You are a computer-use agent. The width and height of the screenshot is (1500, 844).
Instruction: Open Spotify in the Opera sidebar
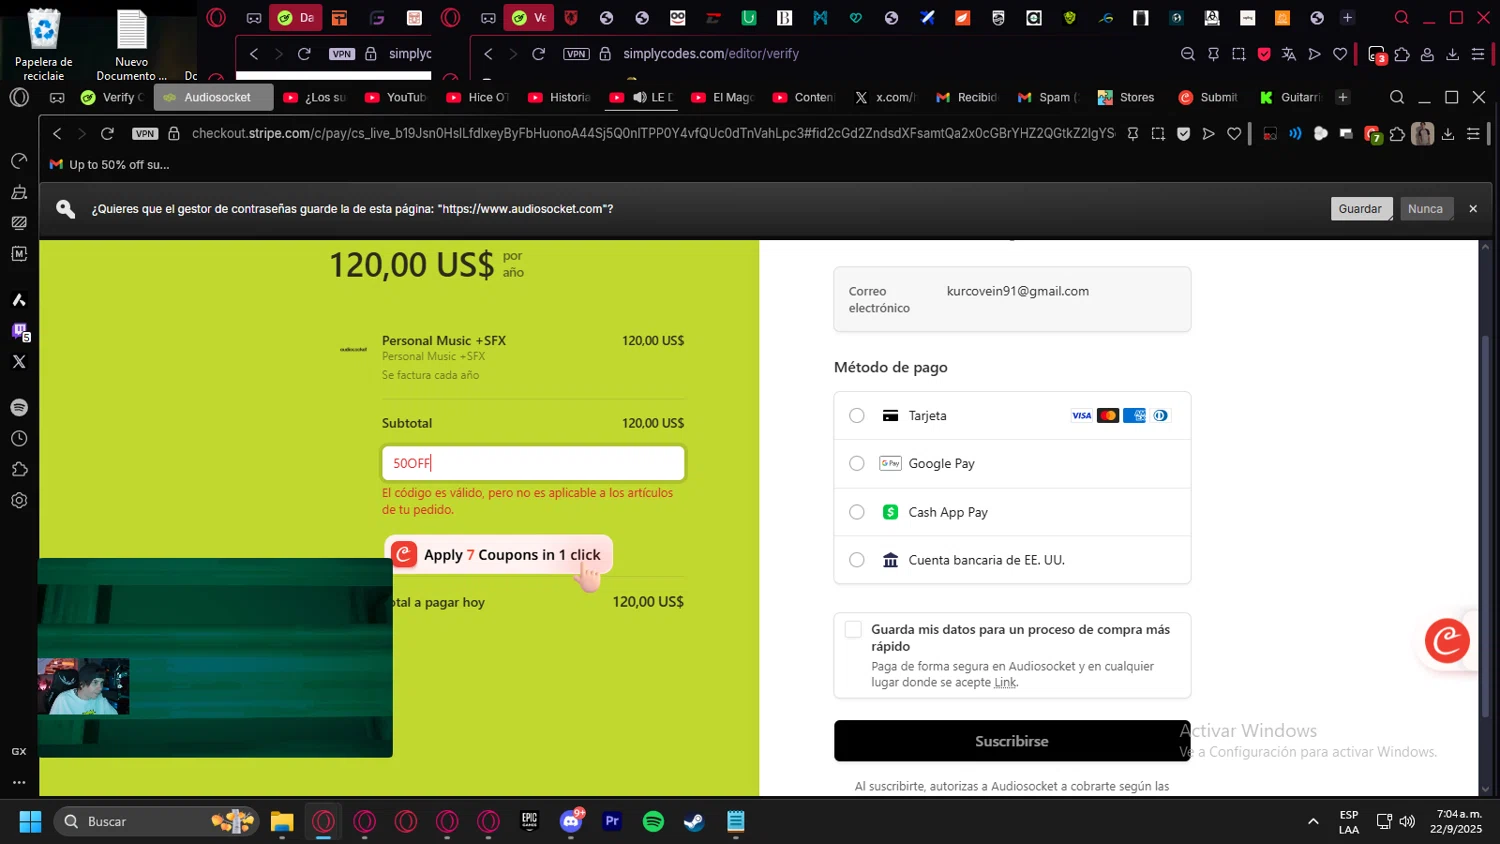coord(19,408)
